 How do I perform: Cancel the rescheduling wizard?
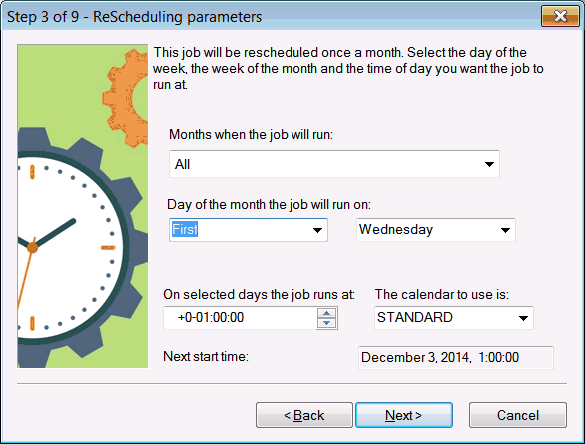click(x=518, y=415)
